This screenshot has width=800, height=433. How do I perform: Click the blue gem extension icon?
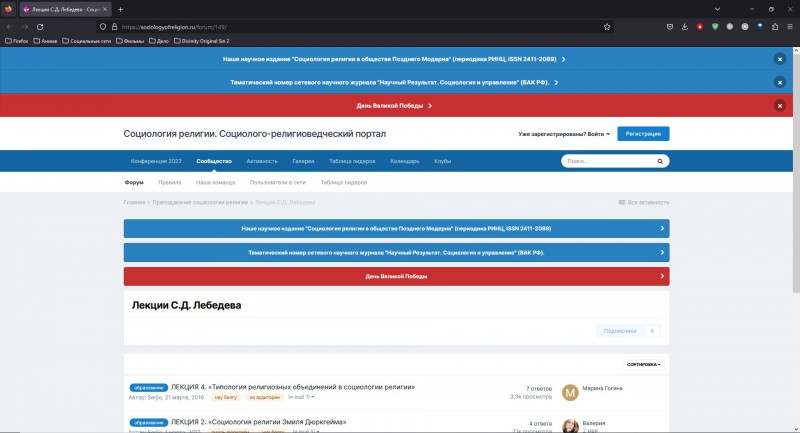[x=760, y=27]
